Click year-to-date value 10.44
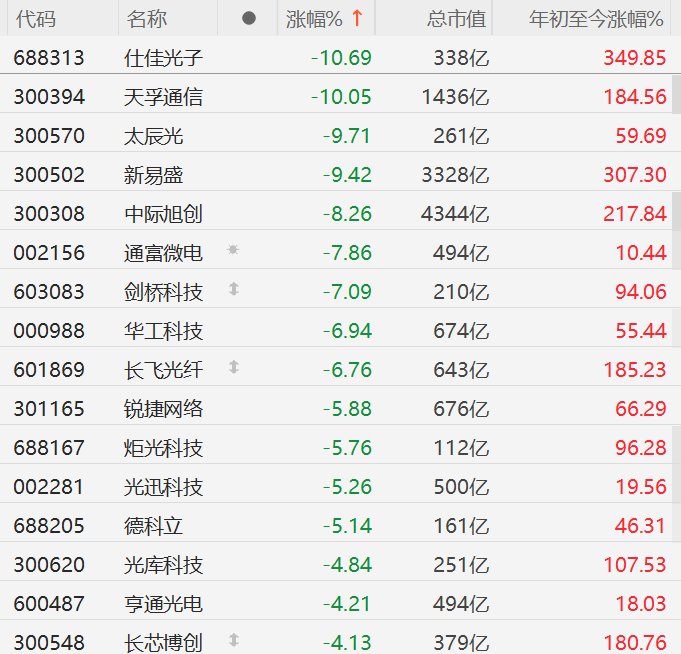Screen dimensions: 681x654 coord(641,253)
